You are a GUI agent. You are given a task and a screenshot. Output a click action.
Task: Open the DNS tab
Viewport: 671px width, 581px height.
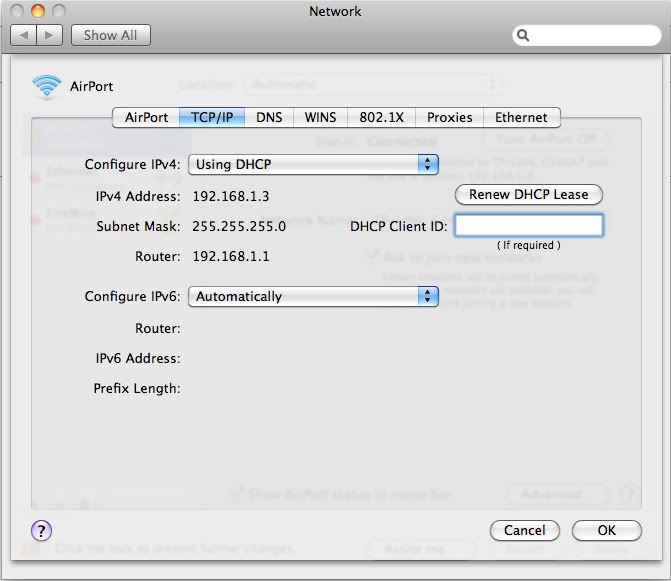pos(269,117)
